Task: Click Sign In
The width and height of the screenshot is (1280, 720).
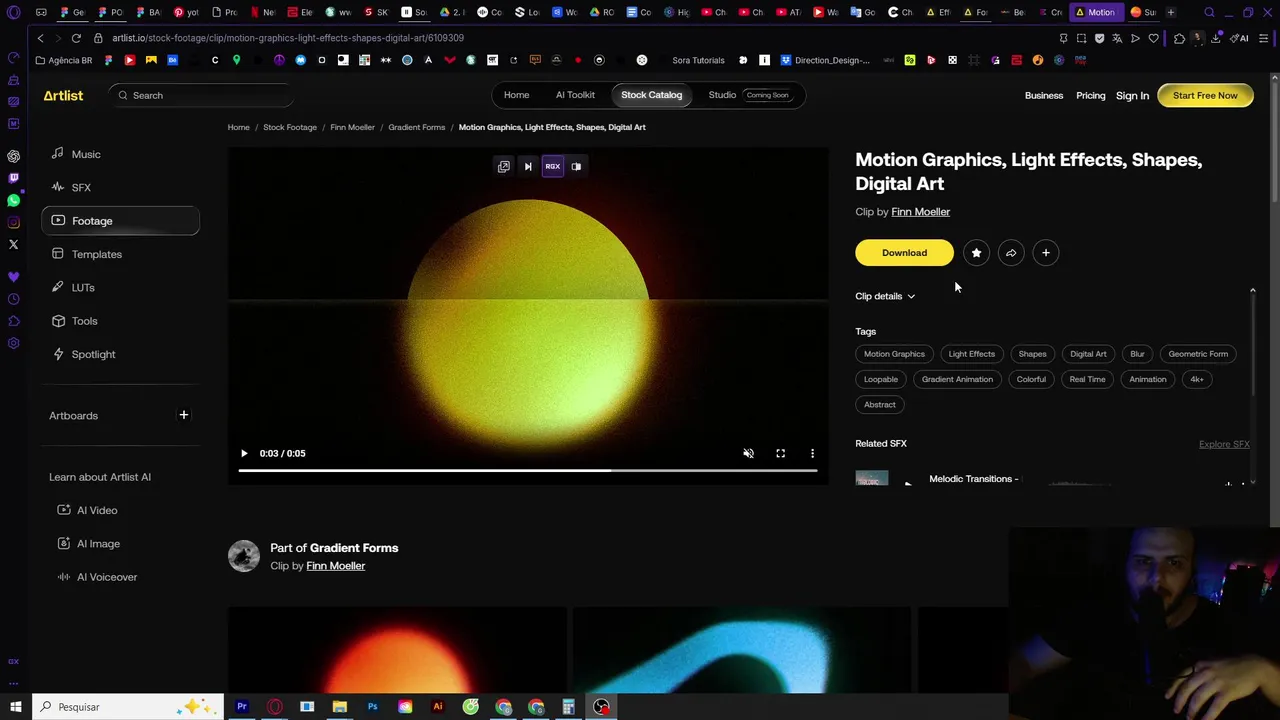Action: click(1132, 96)
